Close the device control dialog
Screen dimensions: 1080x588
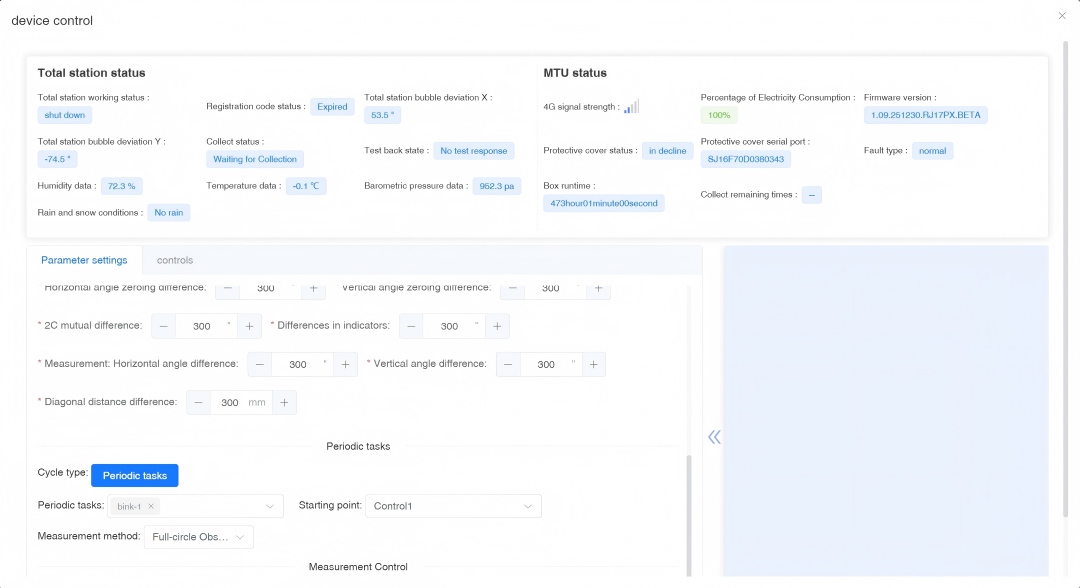tap(1062, 15)
